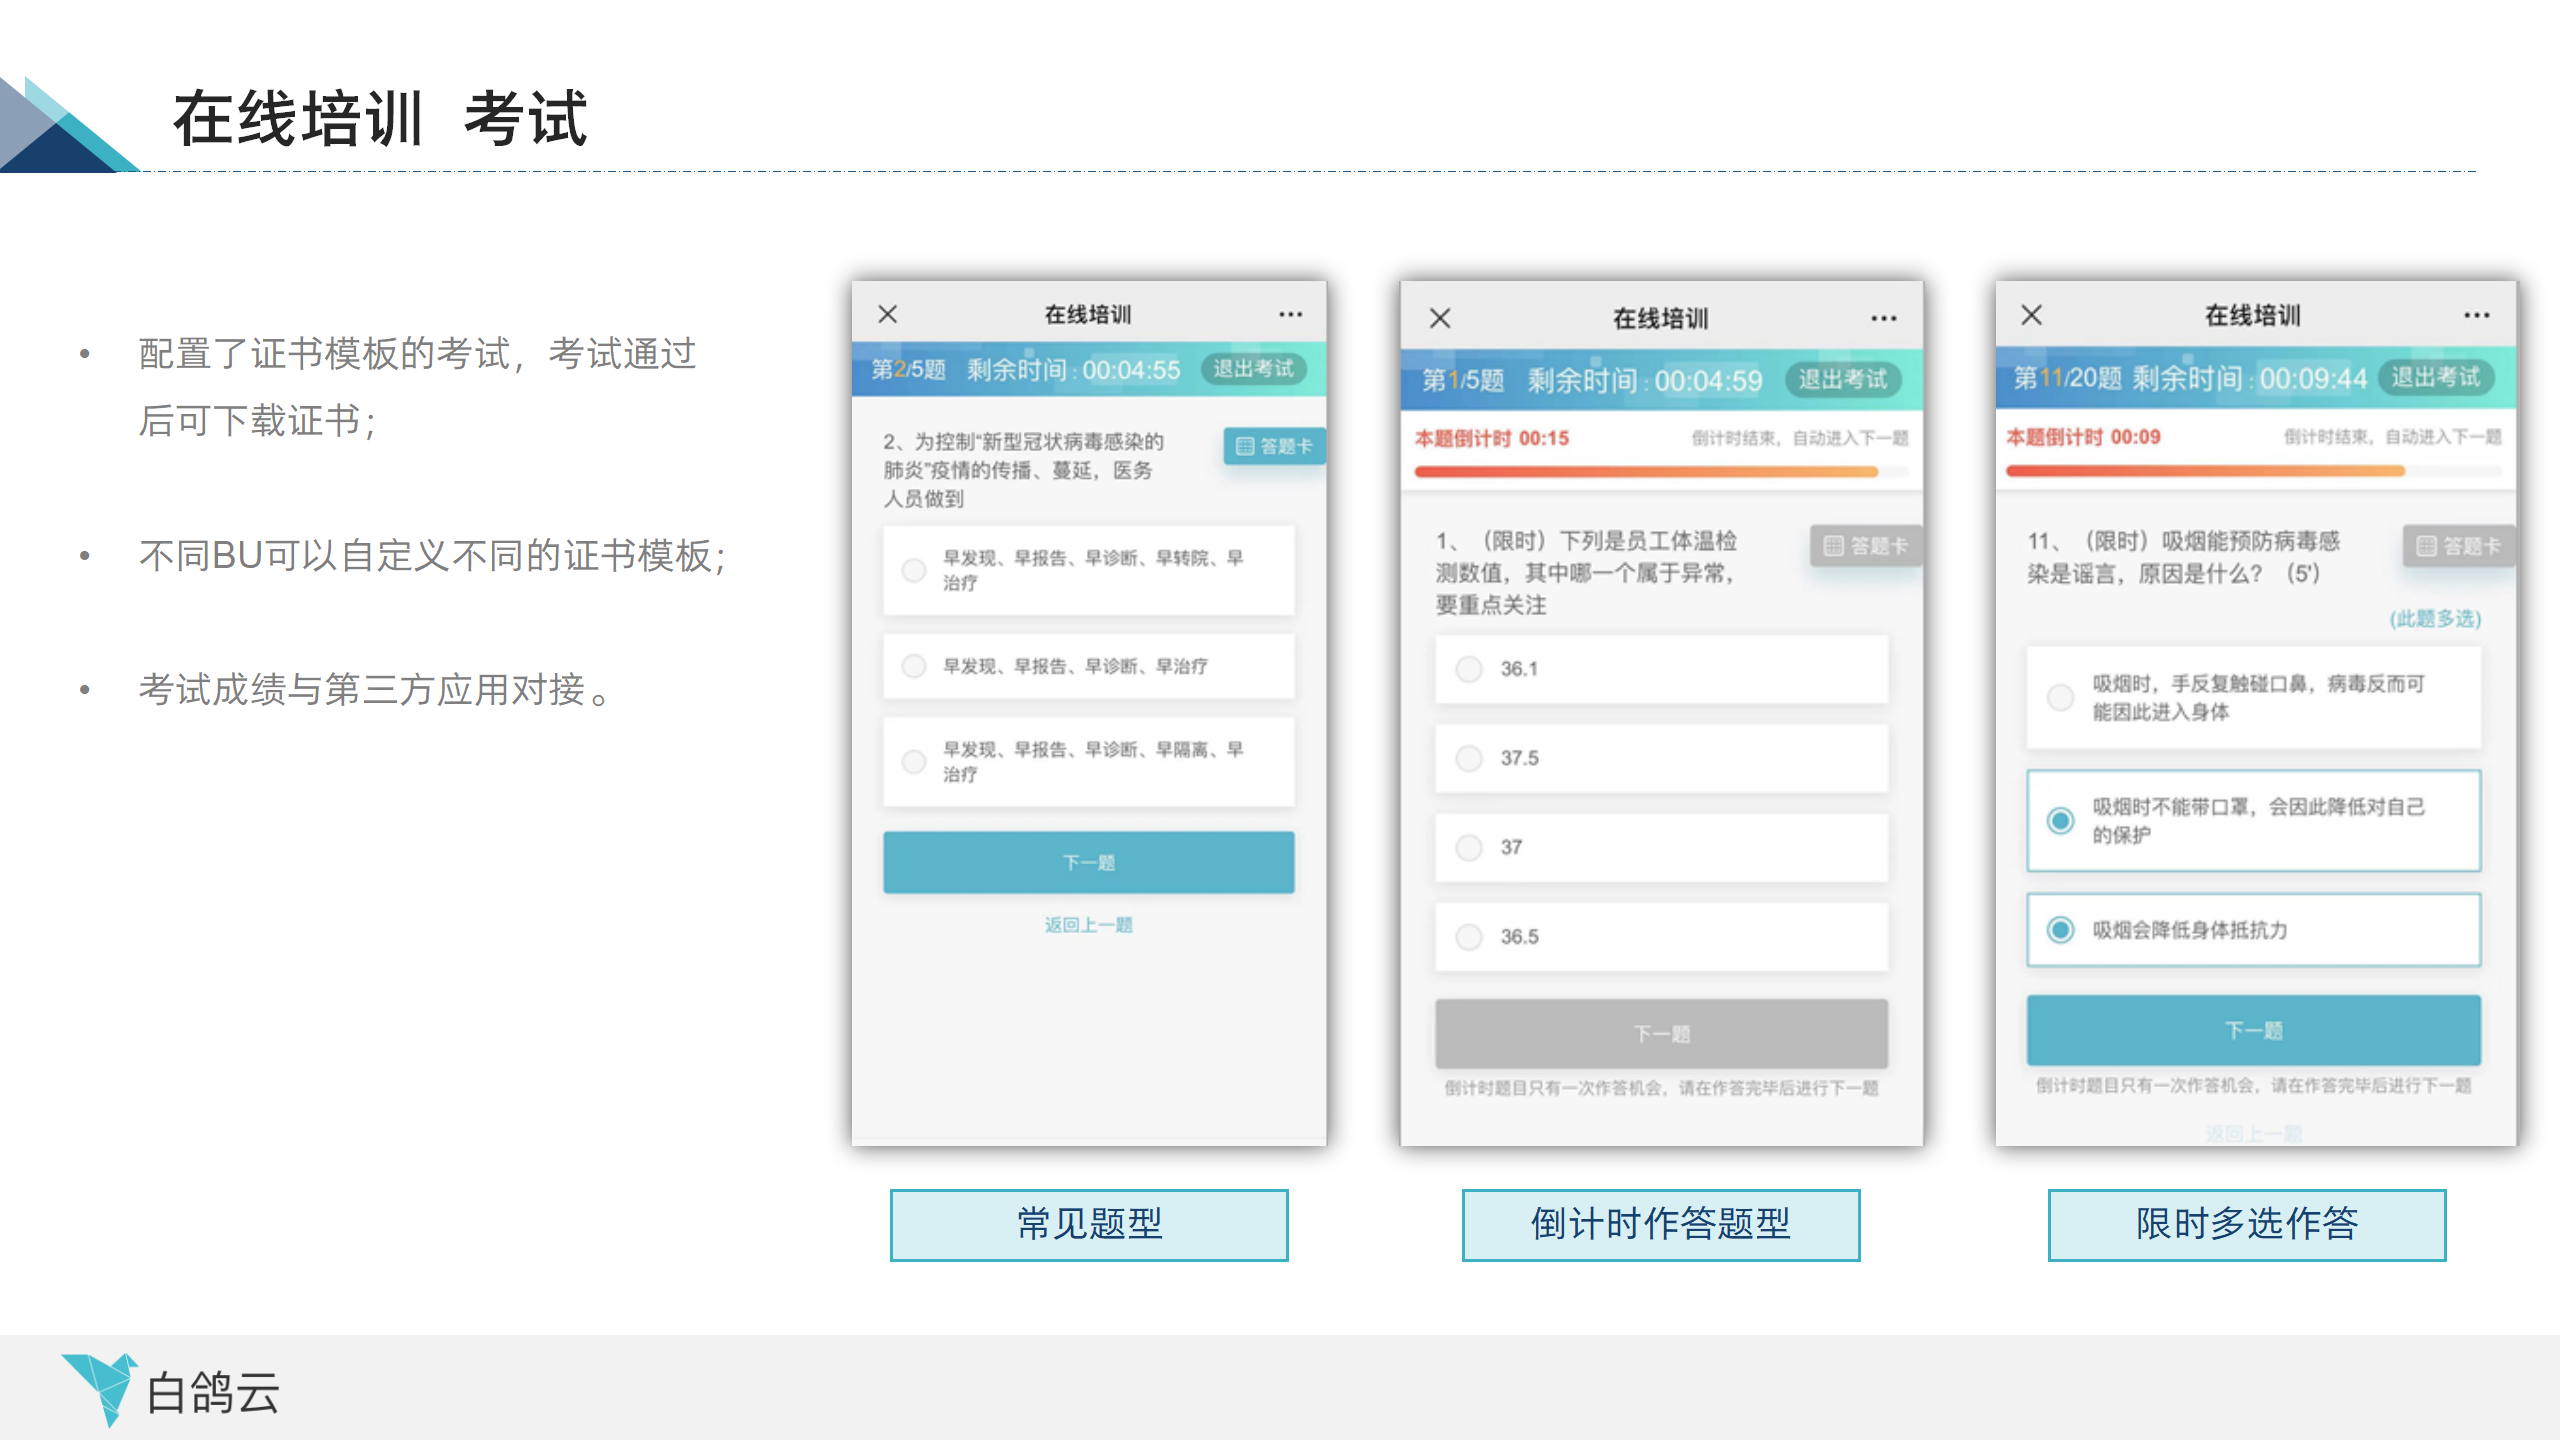The height and width of the screenshot is (1440, 2560).
Task: Click the 常见题型 label box
Action: (1089, 1225)
